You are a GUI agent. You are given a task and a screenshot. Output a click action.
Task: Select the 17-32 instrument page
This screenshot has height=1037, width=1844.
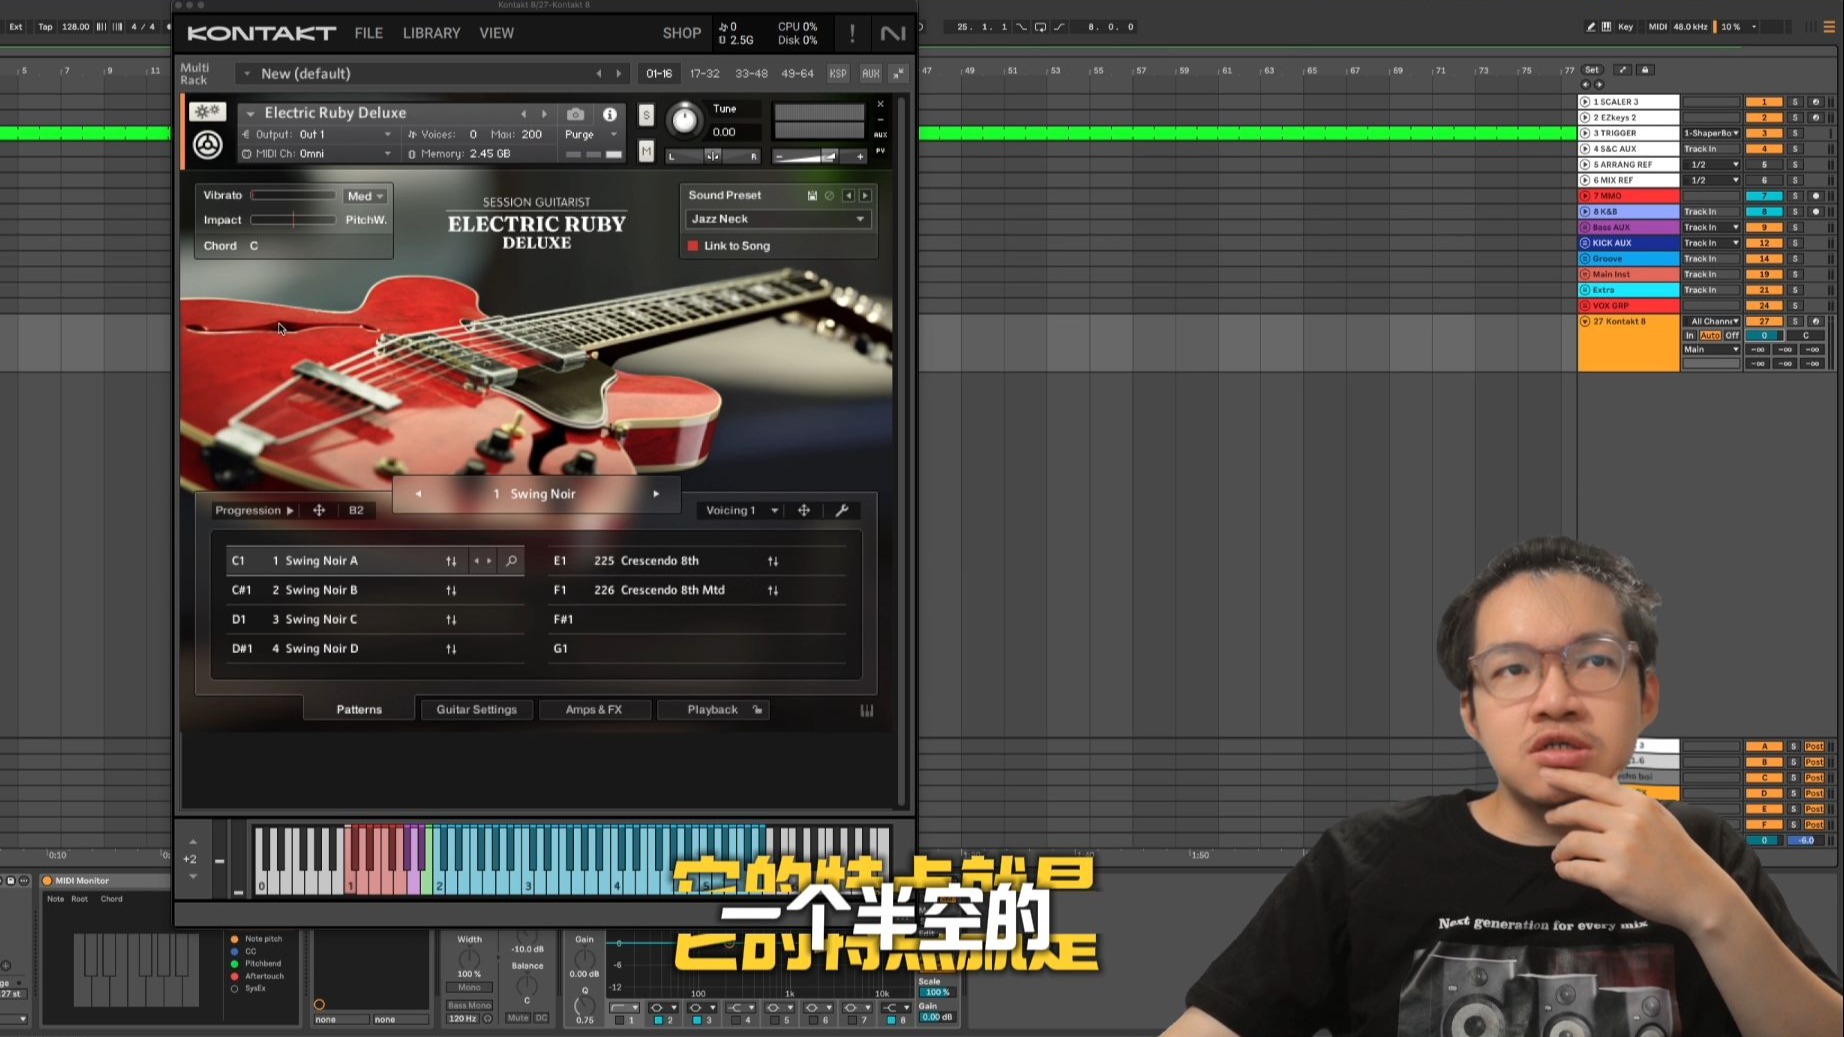pyautogui.click(x=704, y=74)
